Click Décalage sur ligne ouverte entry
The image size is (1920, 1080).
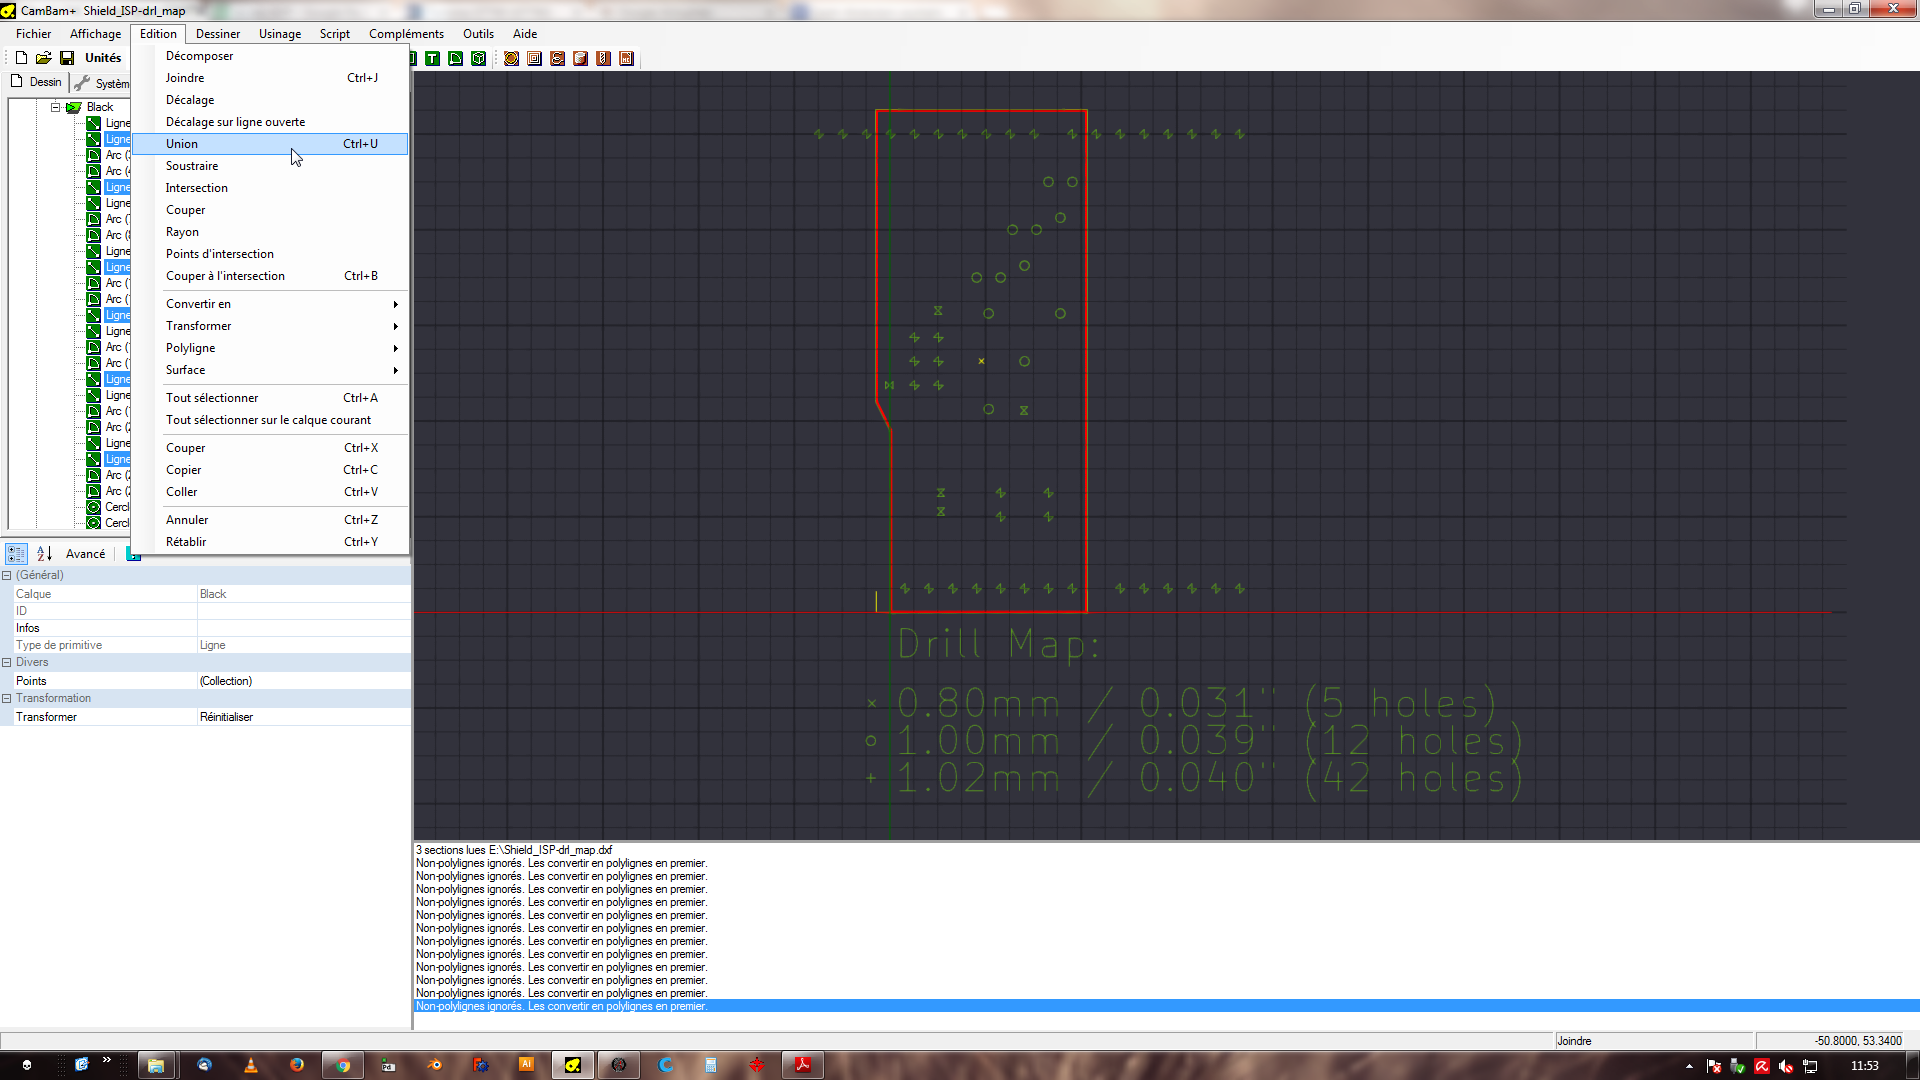coord(270,122)
